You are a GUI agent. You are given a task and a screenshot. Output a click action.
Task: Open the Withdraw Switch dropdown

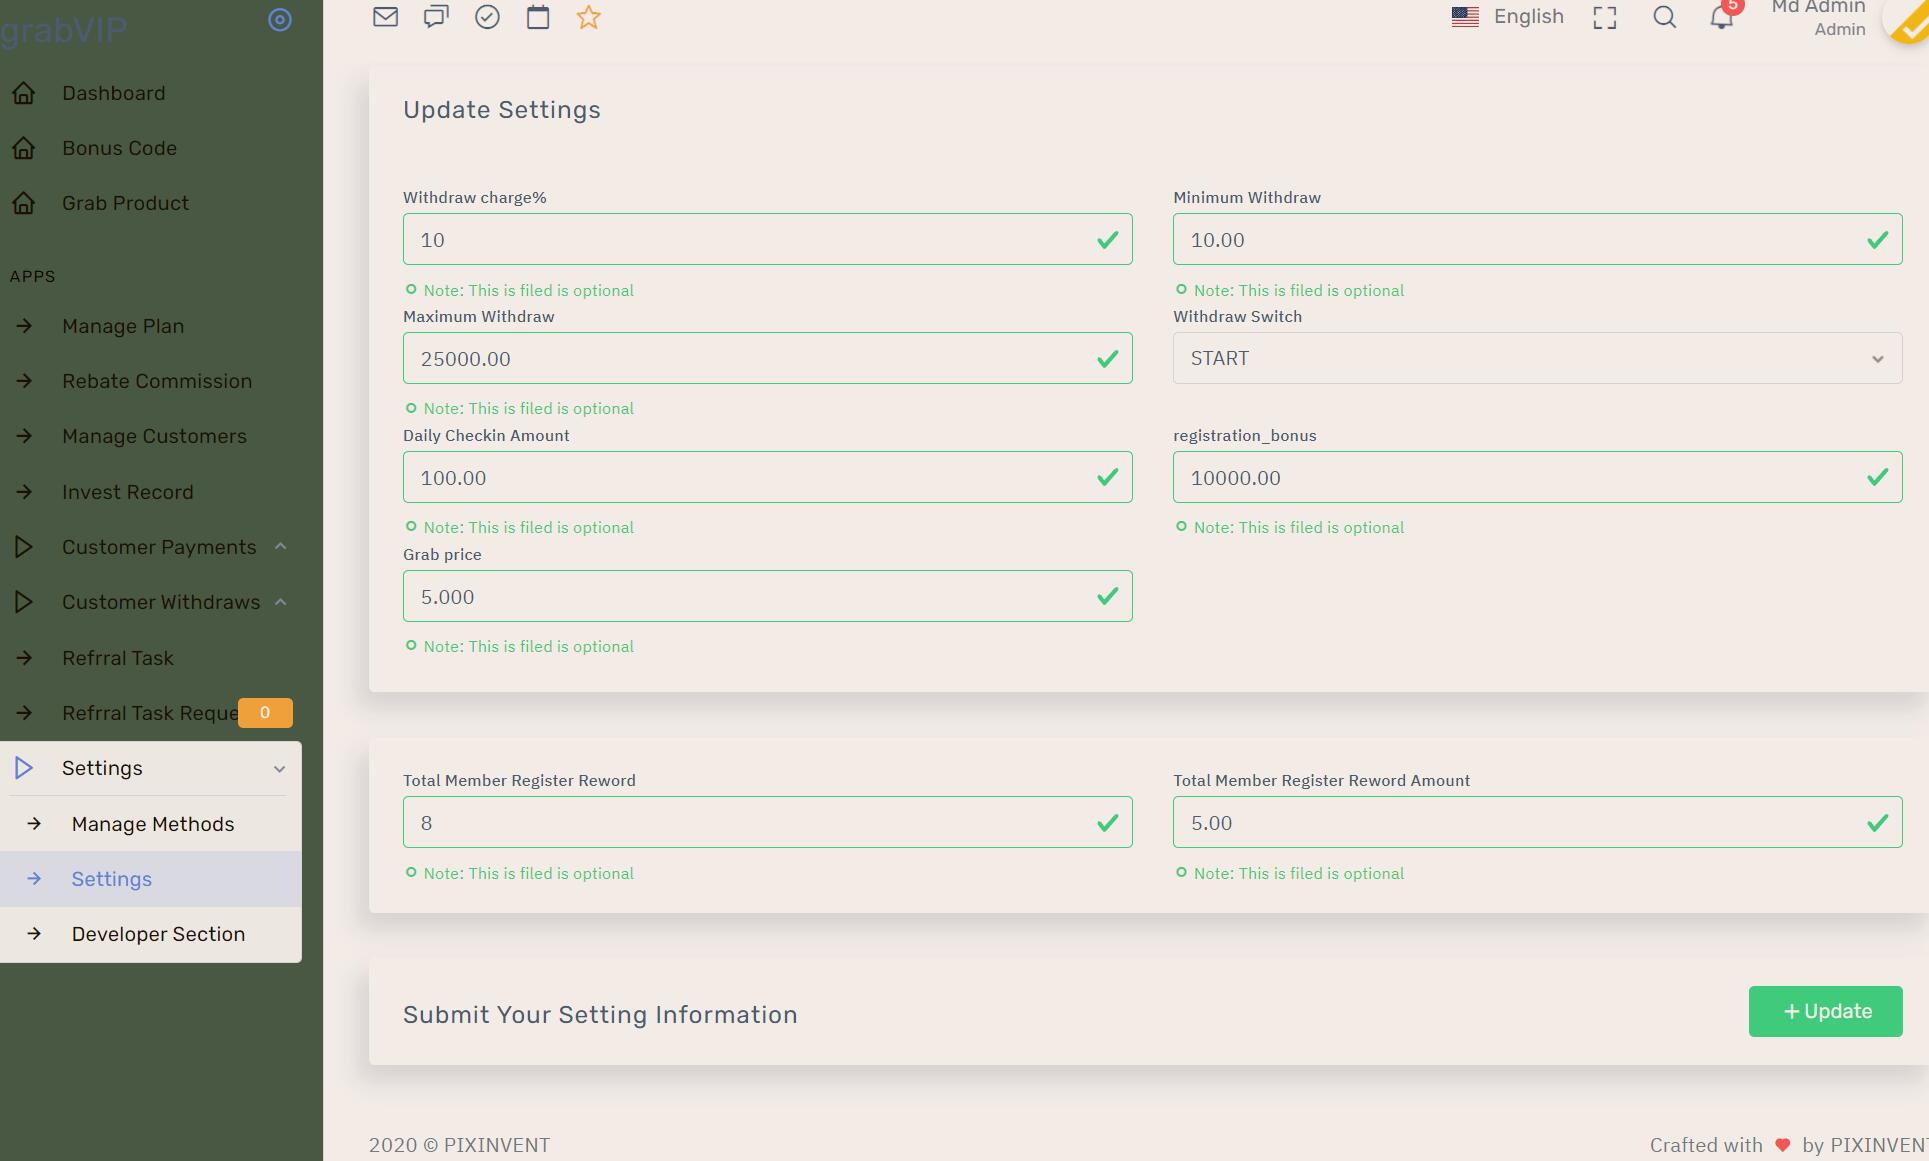[x=1537, y=358]
